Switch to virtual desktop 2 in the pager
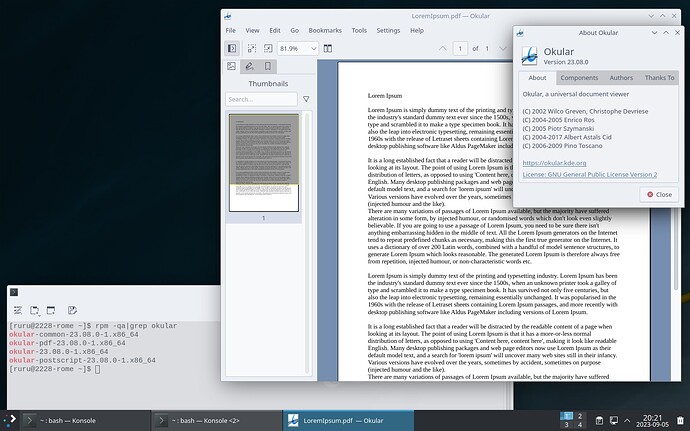The image size is (690, 431). tap(580, 416)
